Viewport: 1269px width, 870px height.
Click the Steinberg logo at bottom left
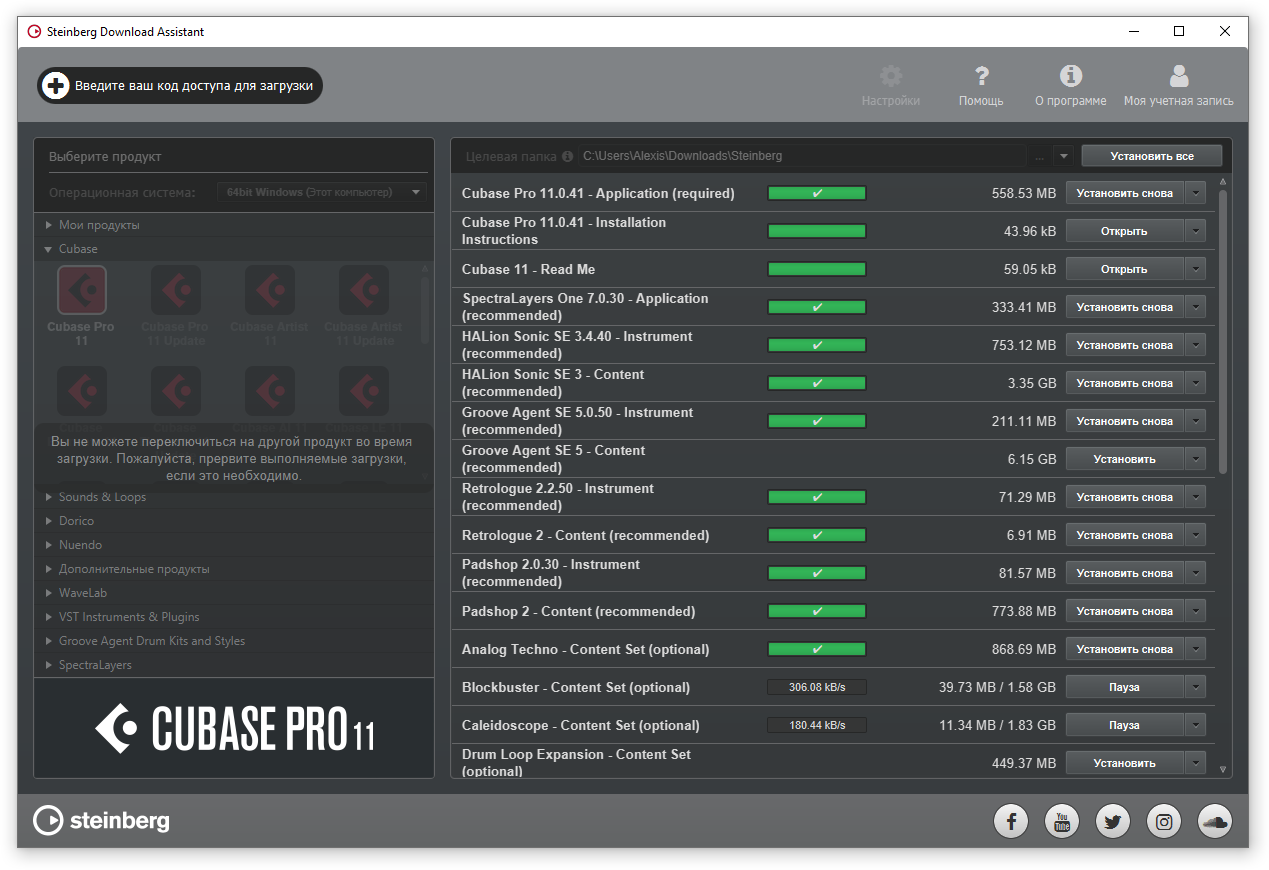pos(101,821)
